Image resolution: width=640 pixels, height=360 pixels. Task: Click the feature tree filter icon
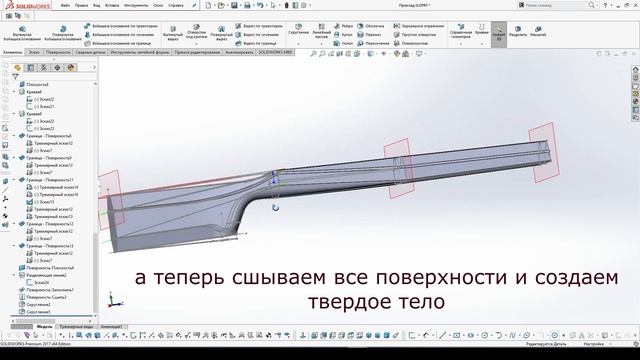click(16, 77)
